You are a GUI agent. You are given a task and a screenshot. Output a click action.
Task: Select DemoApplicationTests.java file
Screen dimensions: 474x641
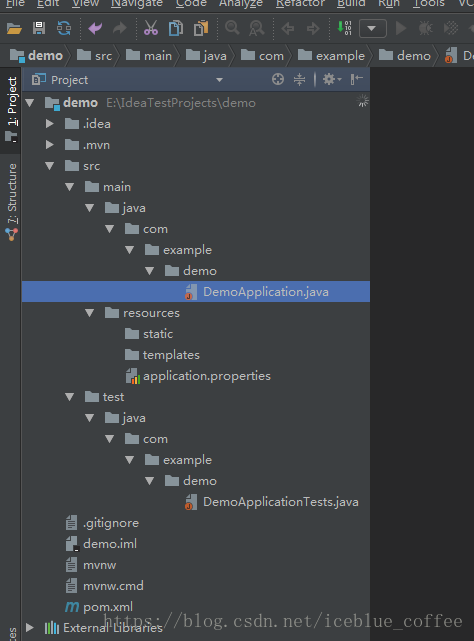click(272, 502)
